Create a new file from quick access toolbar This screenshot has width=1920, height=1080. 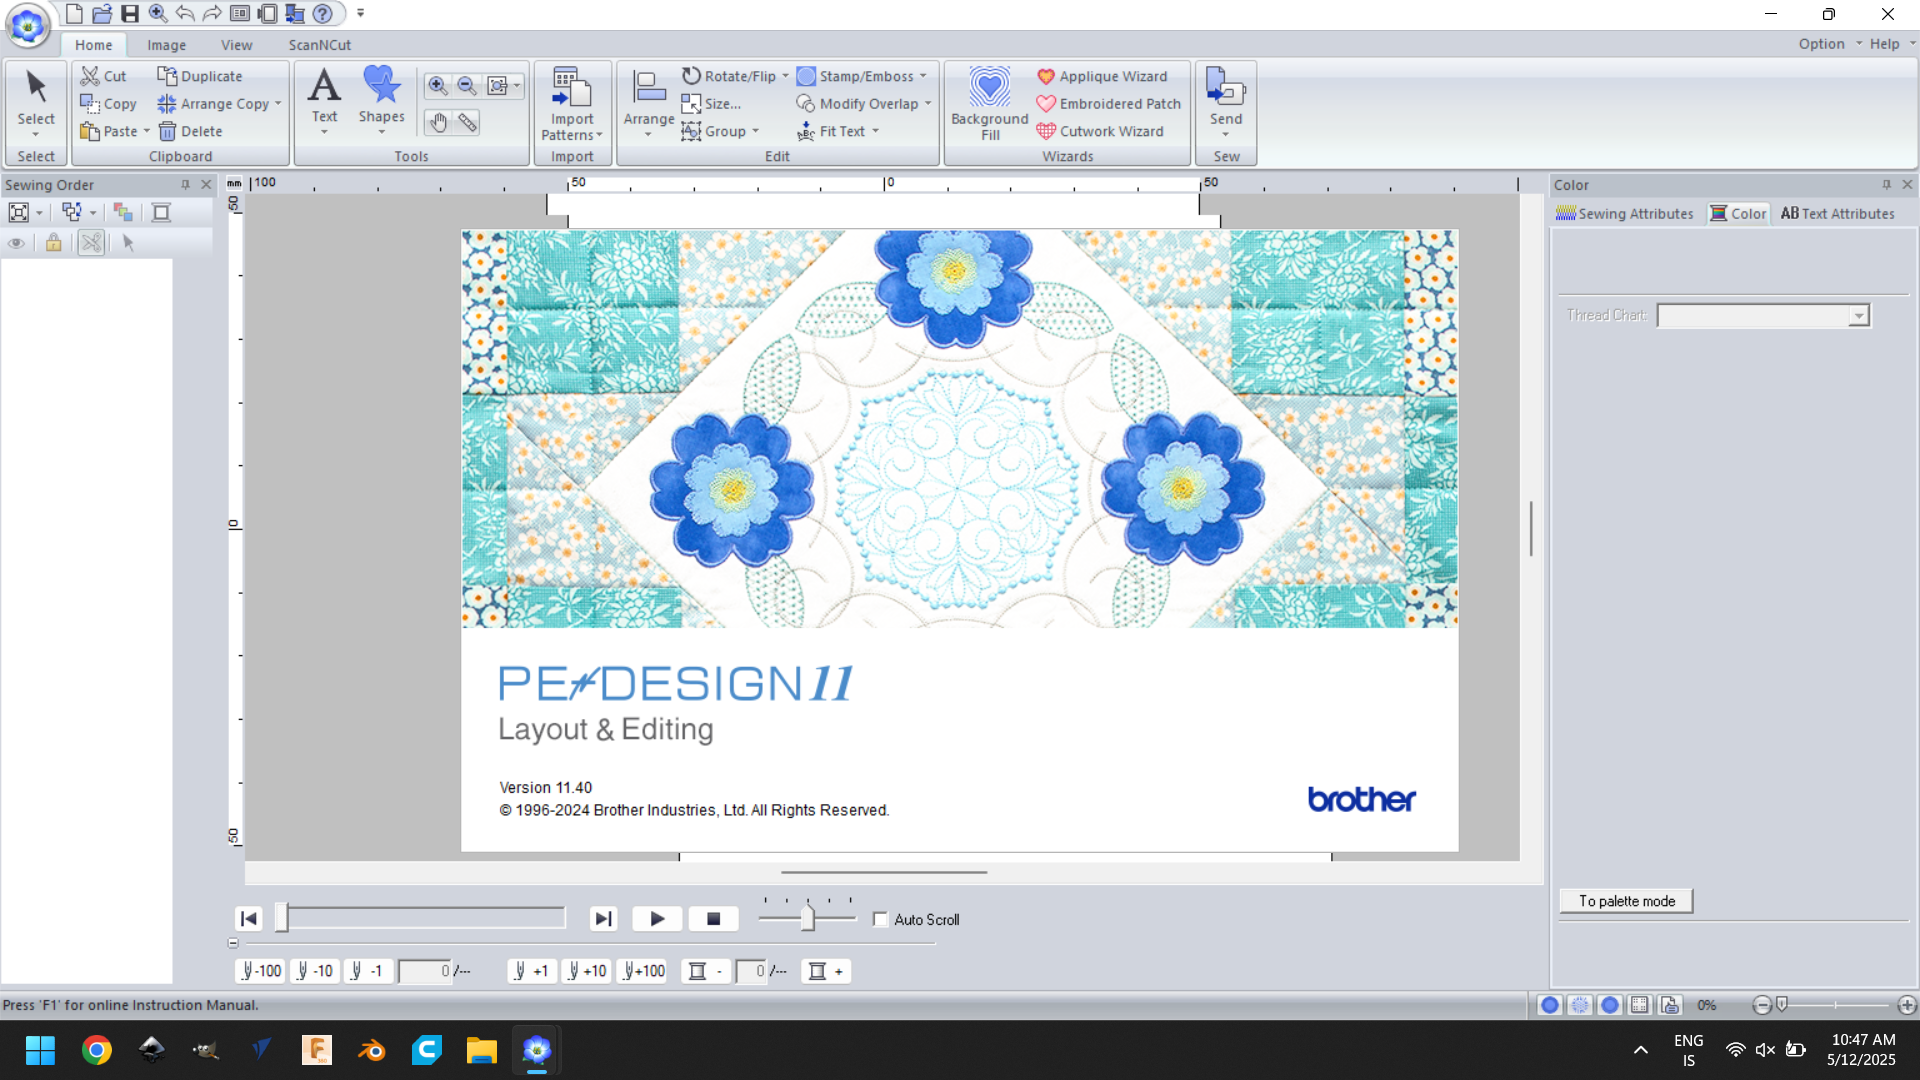(74, 13)
